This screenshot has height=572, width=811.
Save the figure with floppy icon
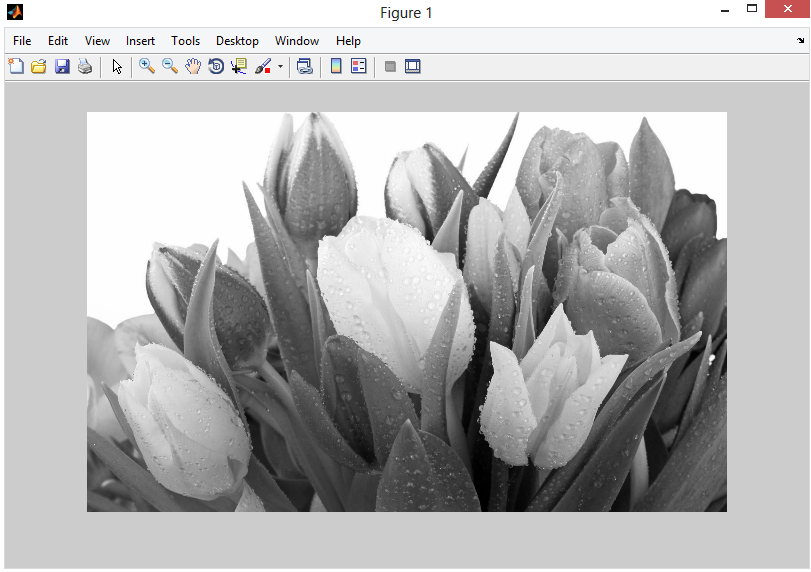pyautogui.click(x=62, y=66)
